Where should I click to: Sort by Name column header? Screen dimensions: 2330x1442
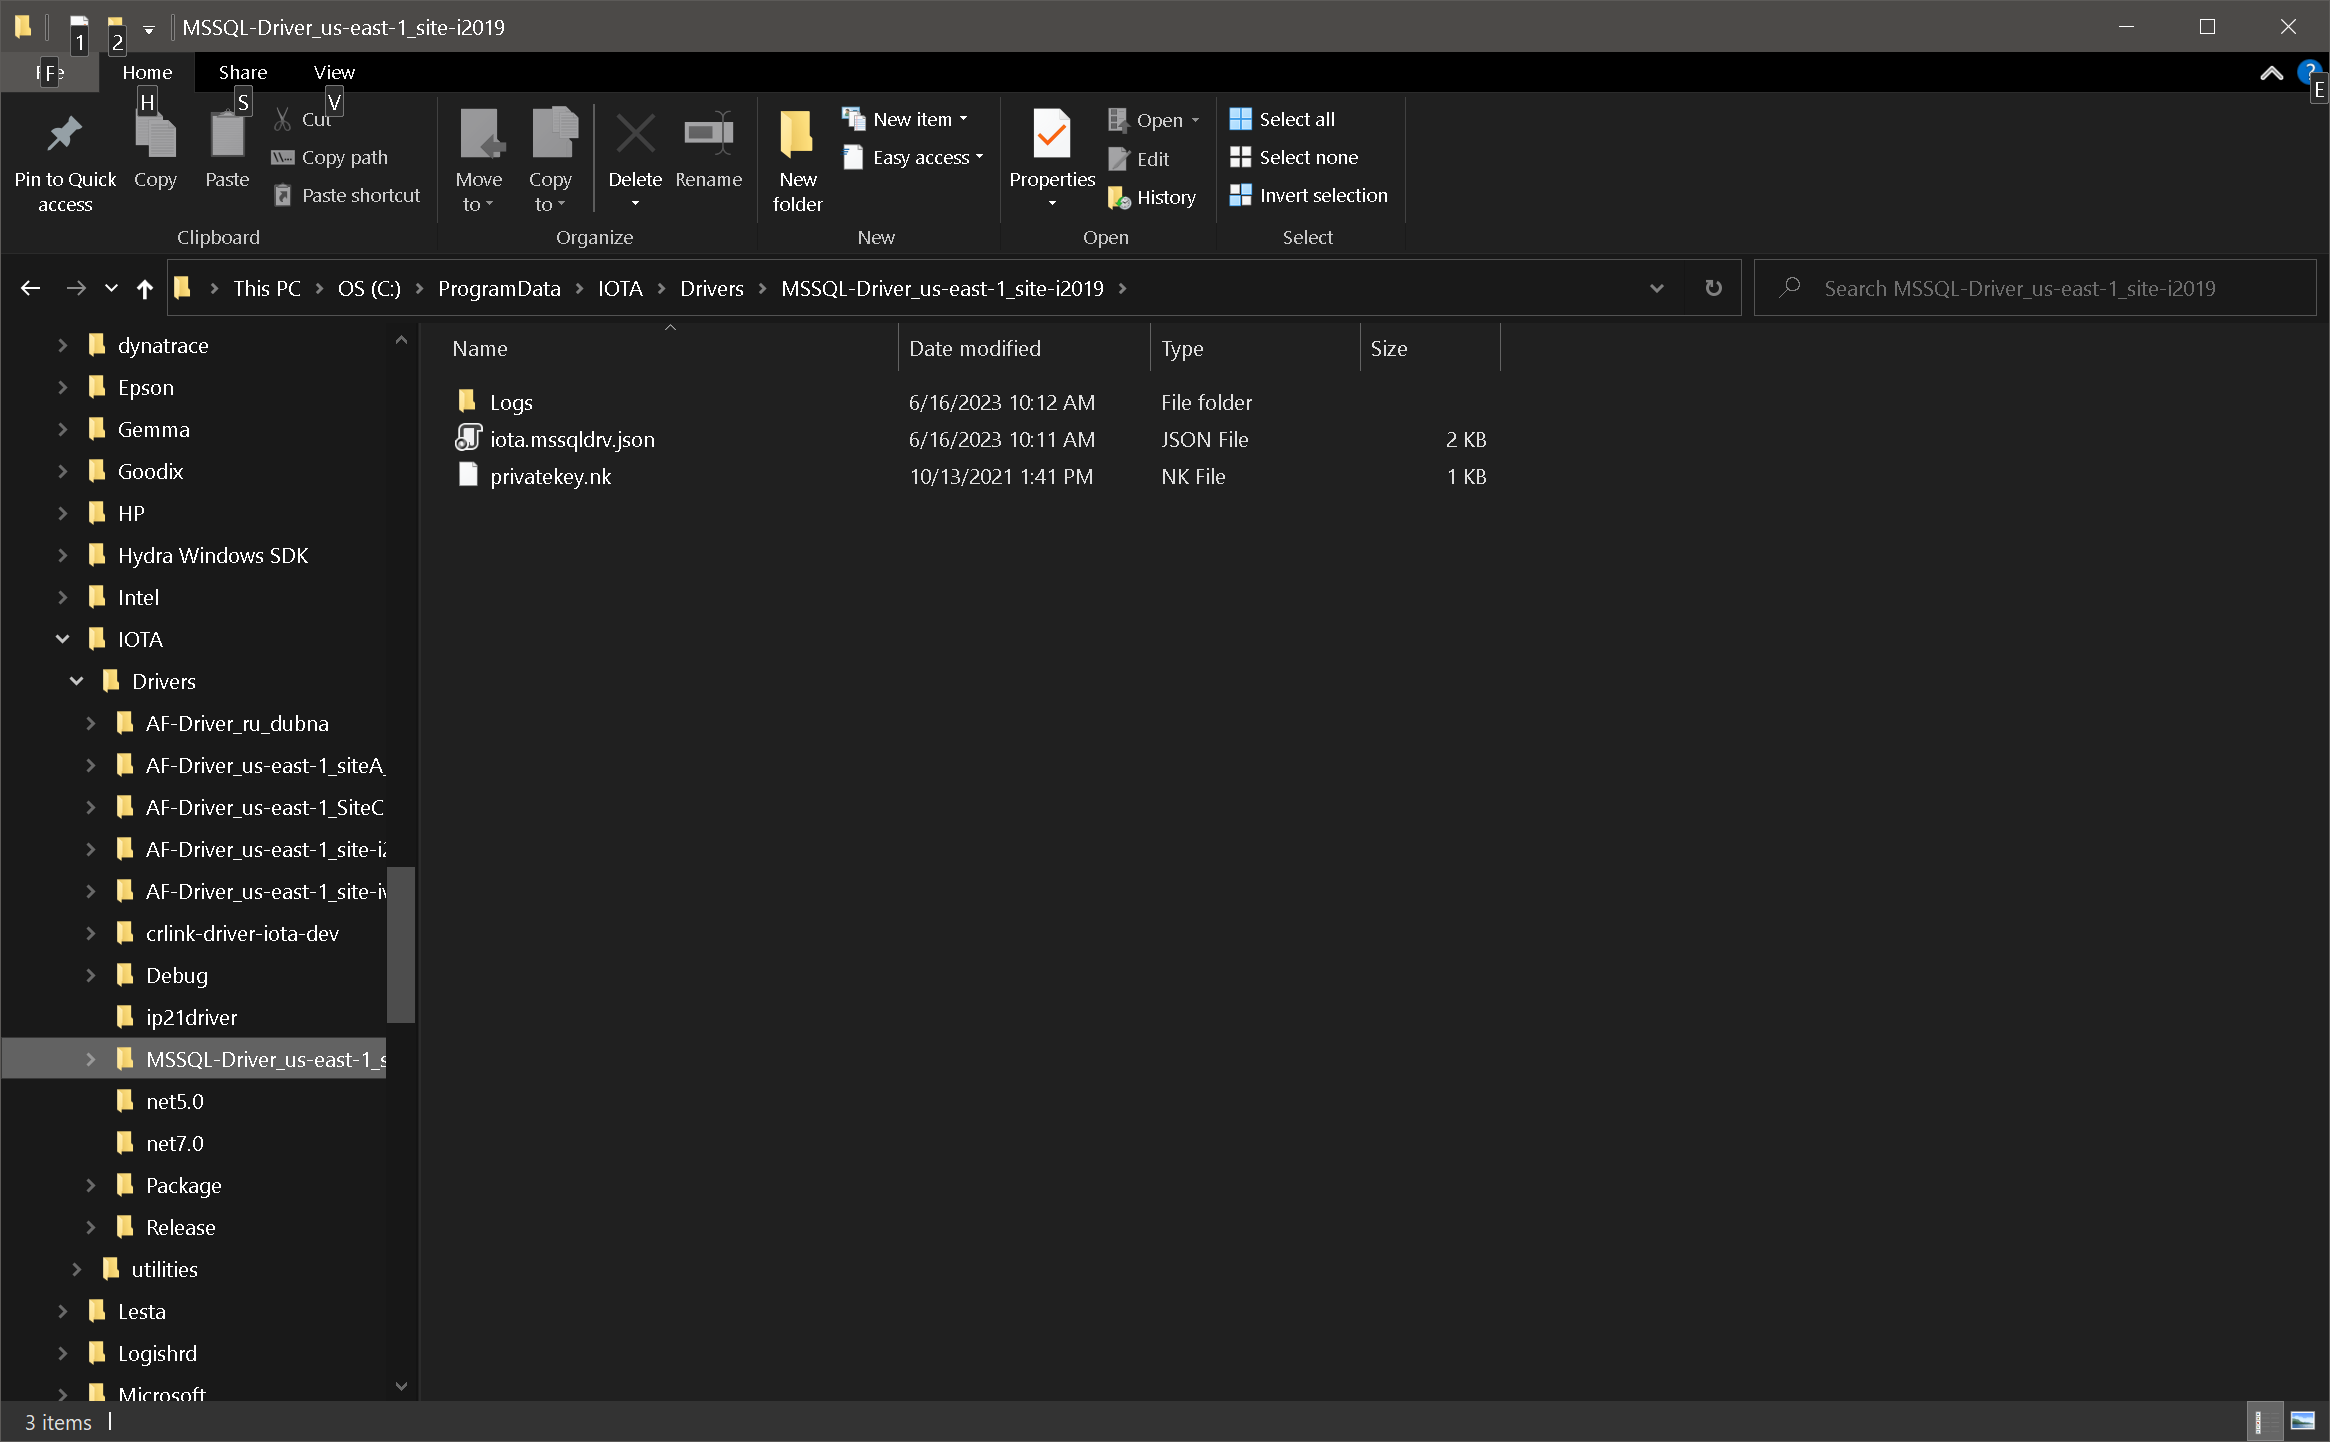(670, 348)
